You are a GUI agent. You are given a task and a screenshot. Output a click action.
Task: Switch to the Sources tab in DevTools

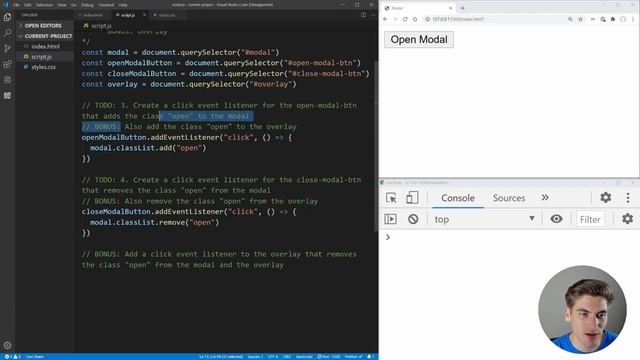(509, 198)
